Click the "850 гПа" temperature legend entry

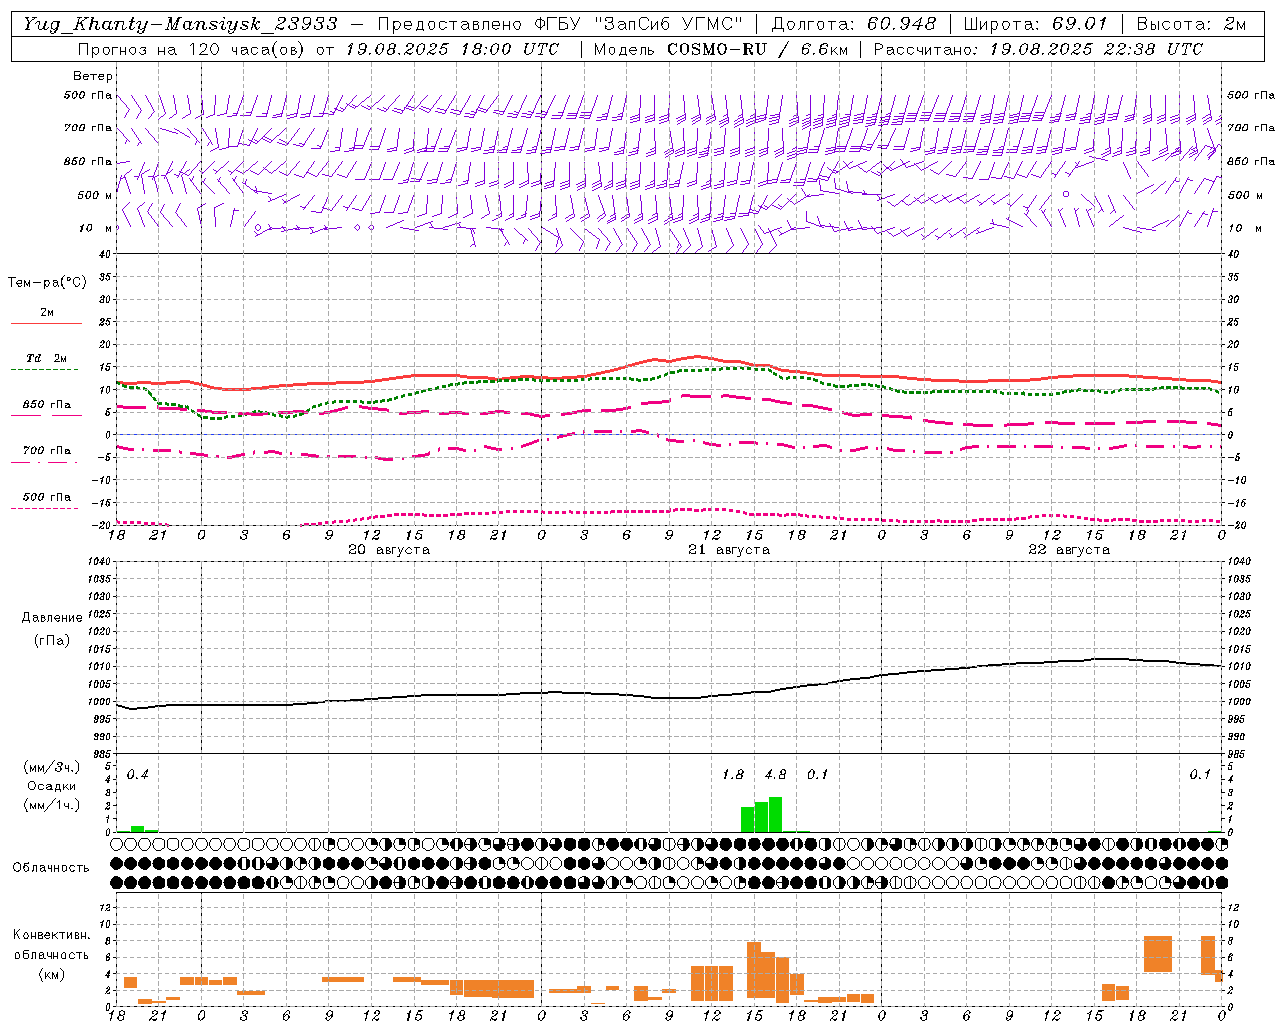pos(46,405)
